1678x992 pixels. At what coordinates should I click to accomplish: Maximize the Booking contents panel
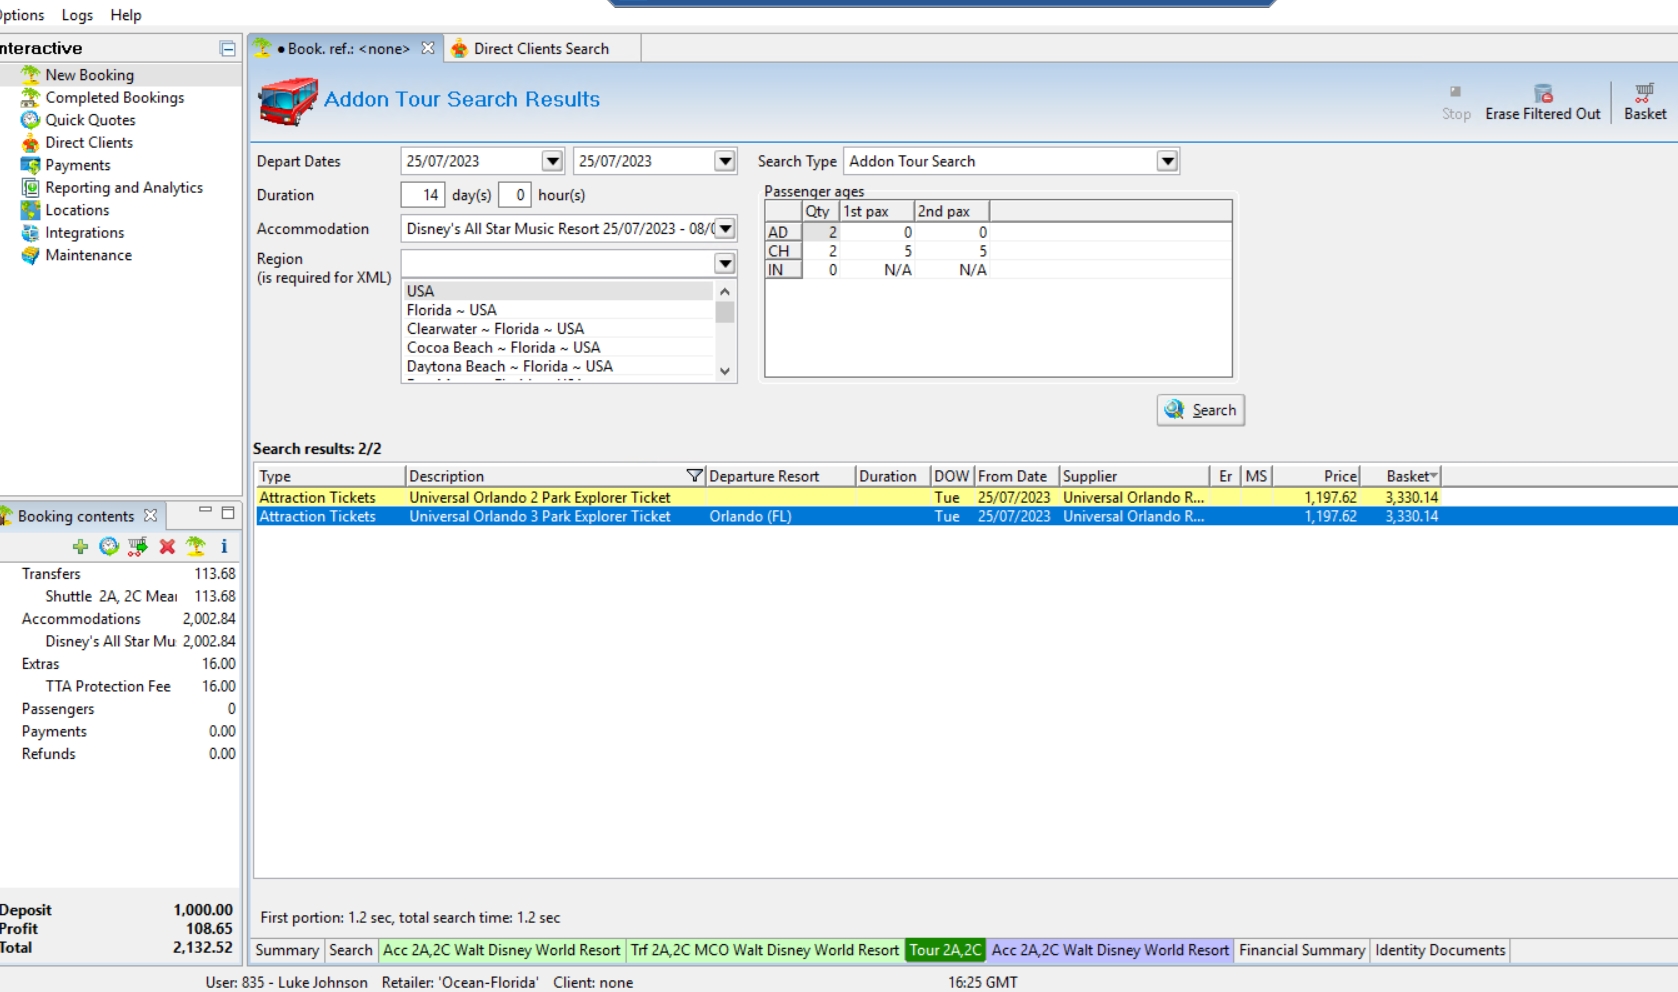[x=228, y=513]
